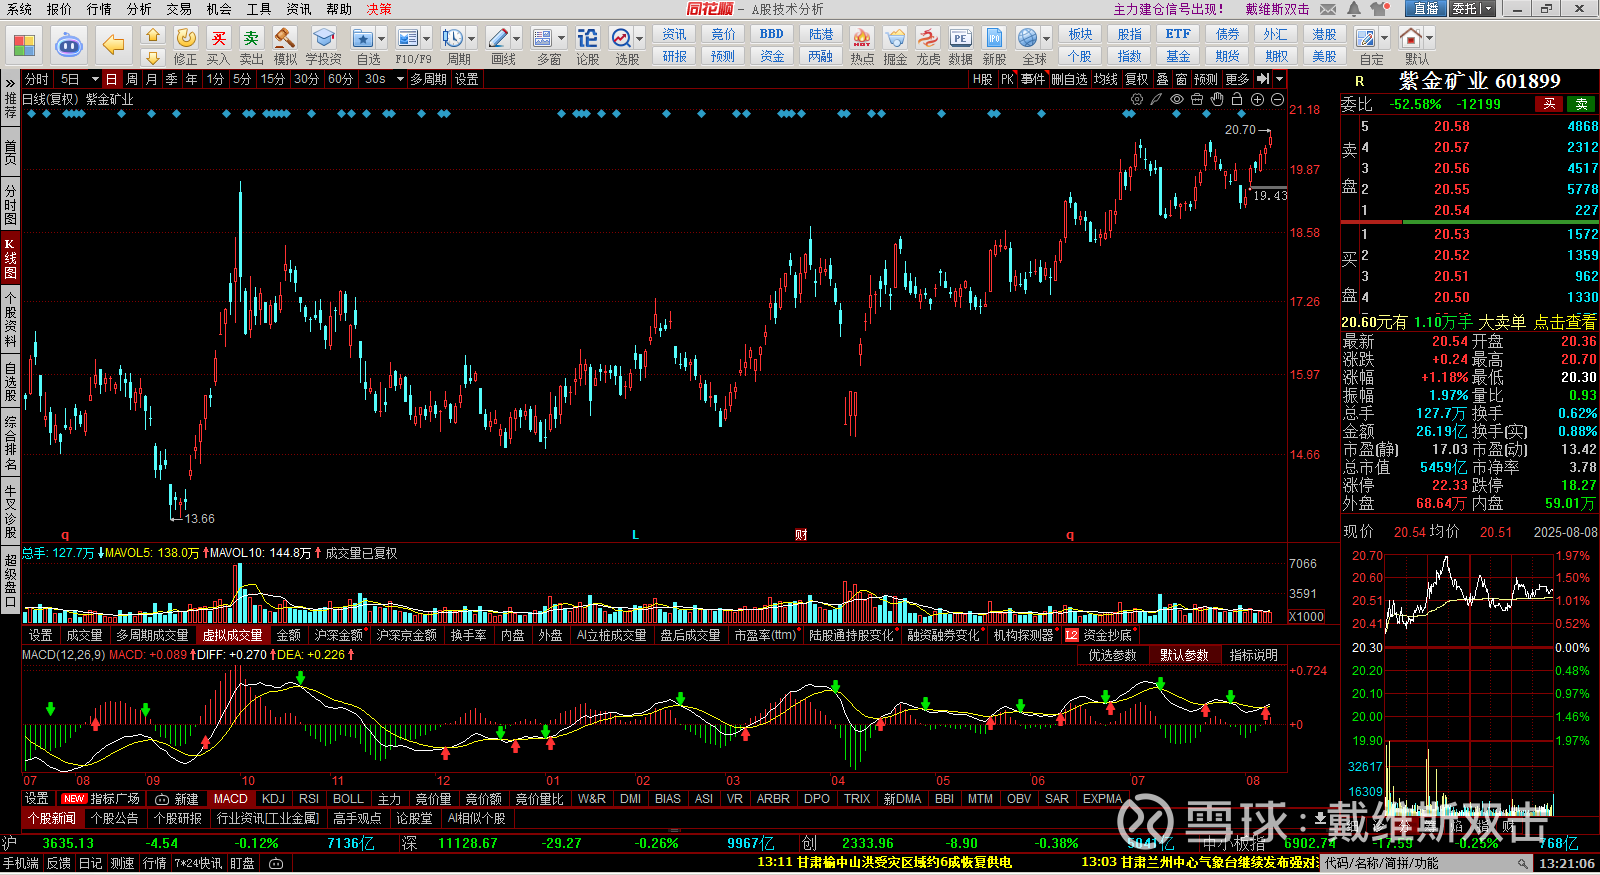Viewport: 1600px width, 875px height.
Task: Click the 数据 PE data icon
Action: coord(960,38)
